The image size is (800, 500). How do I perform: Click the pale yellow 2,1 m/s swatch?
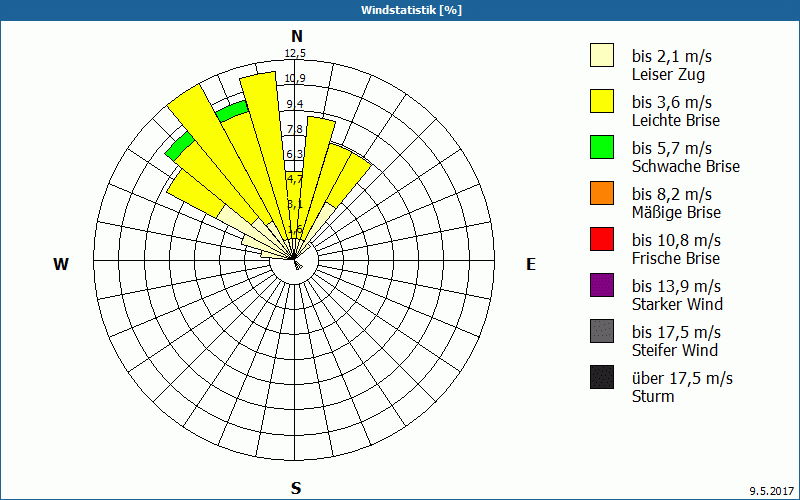click(x=602, y=55)
